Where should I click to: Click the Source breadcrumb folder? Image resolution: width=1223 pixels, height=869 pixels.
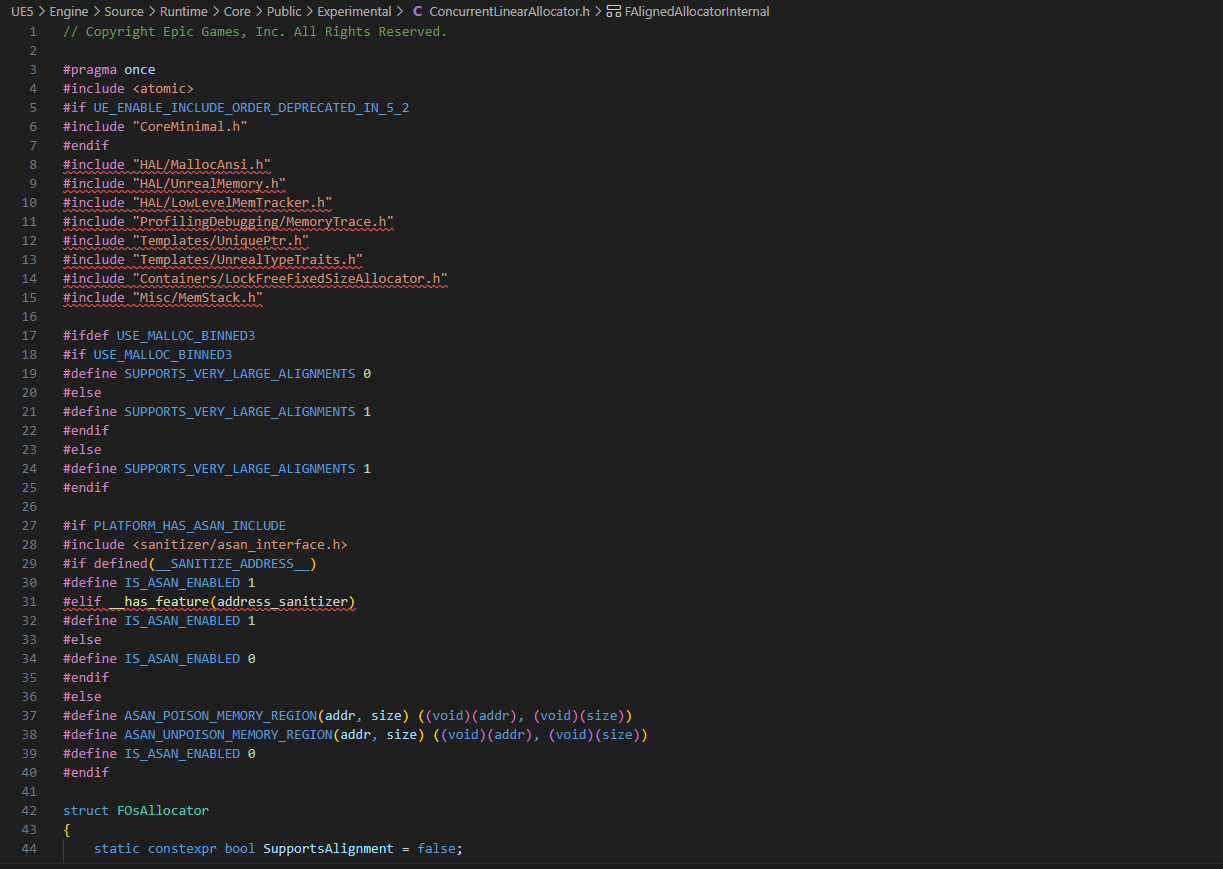(x=124, y=12)
